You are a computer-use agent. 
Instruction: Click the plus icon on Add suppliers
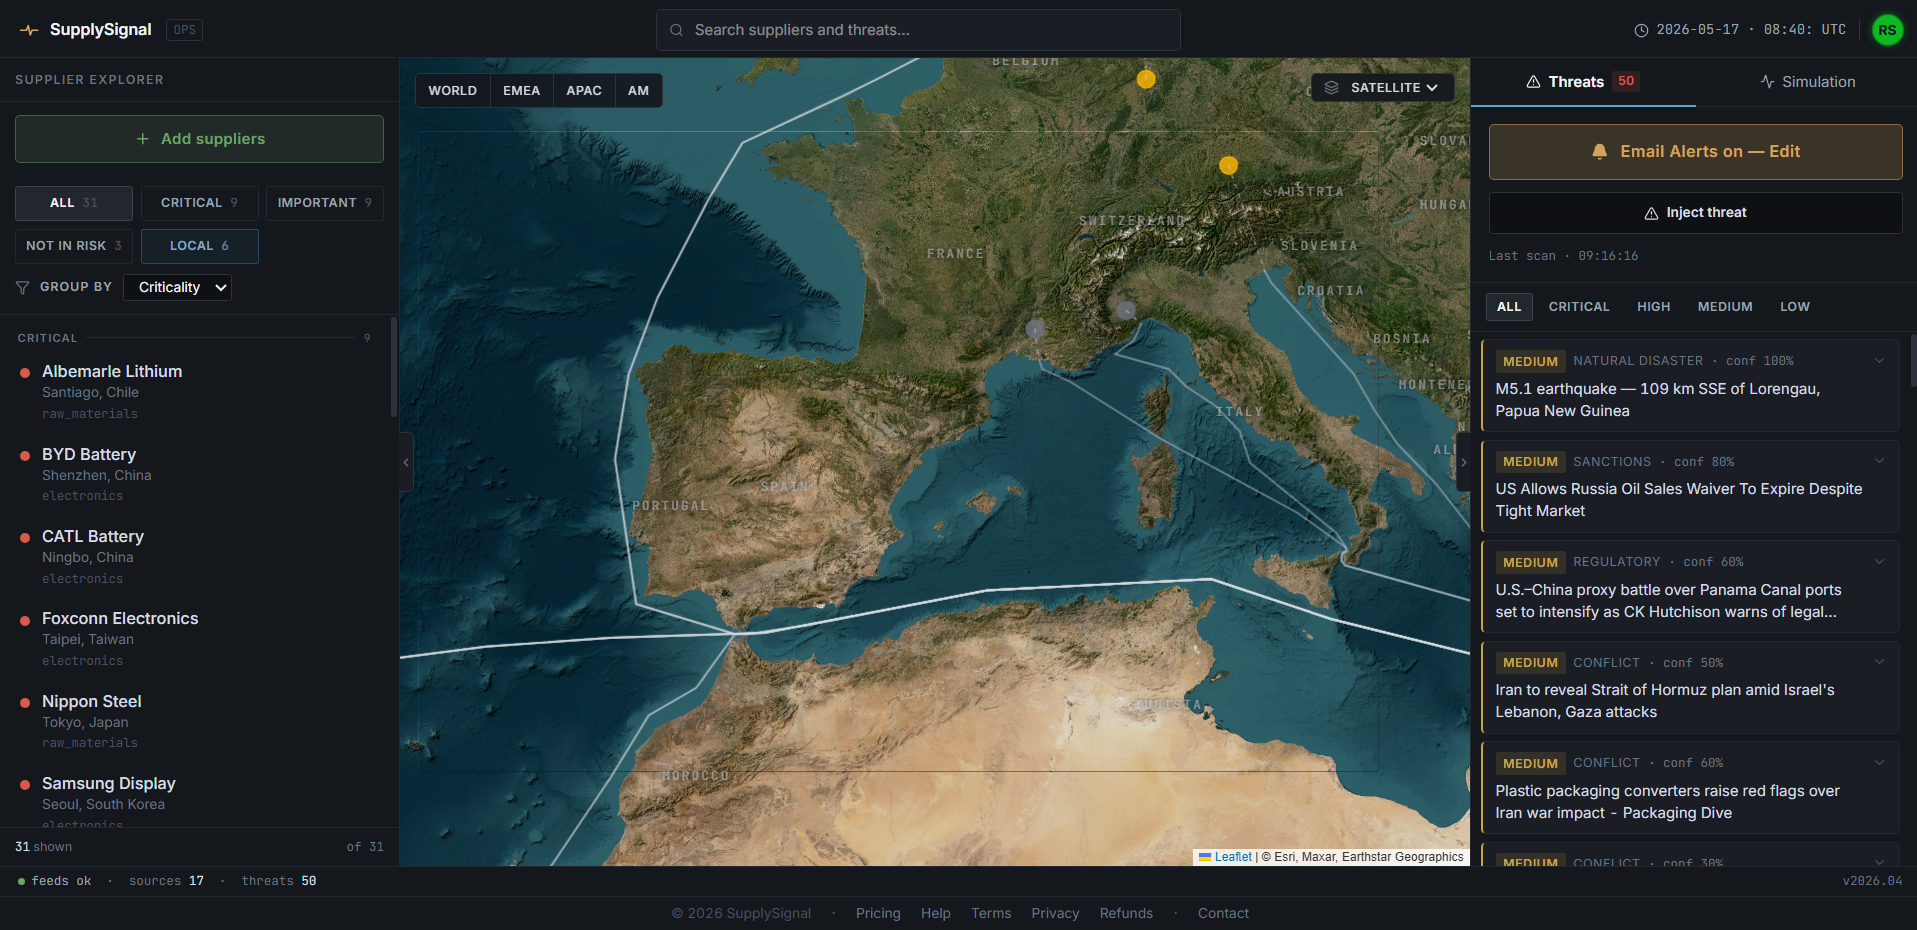point(142,139)
